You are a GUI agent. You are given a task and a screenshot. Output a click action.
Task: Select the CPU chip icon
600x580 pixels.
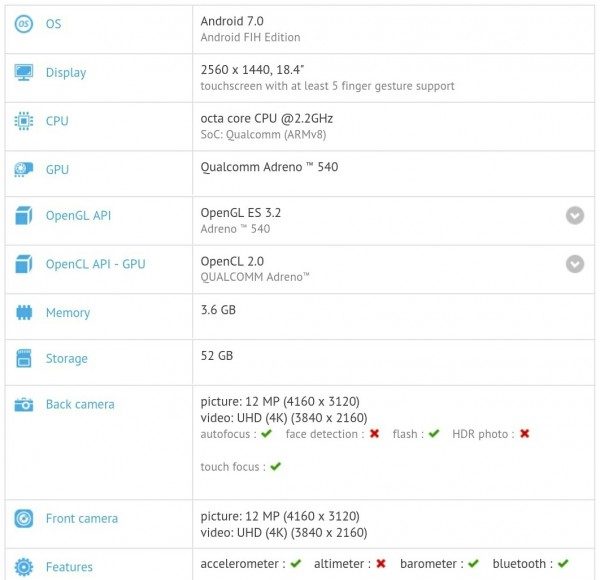pos(23,121)
